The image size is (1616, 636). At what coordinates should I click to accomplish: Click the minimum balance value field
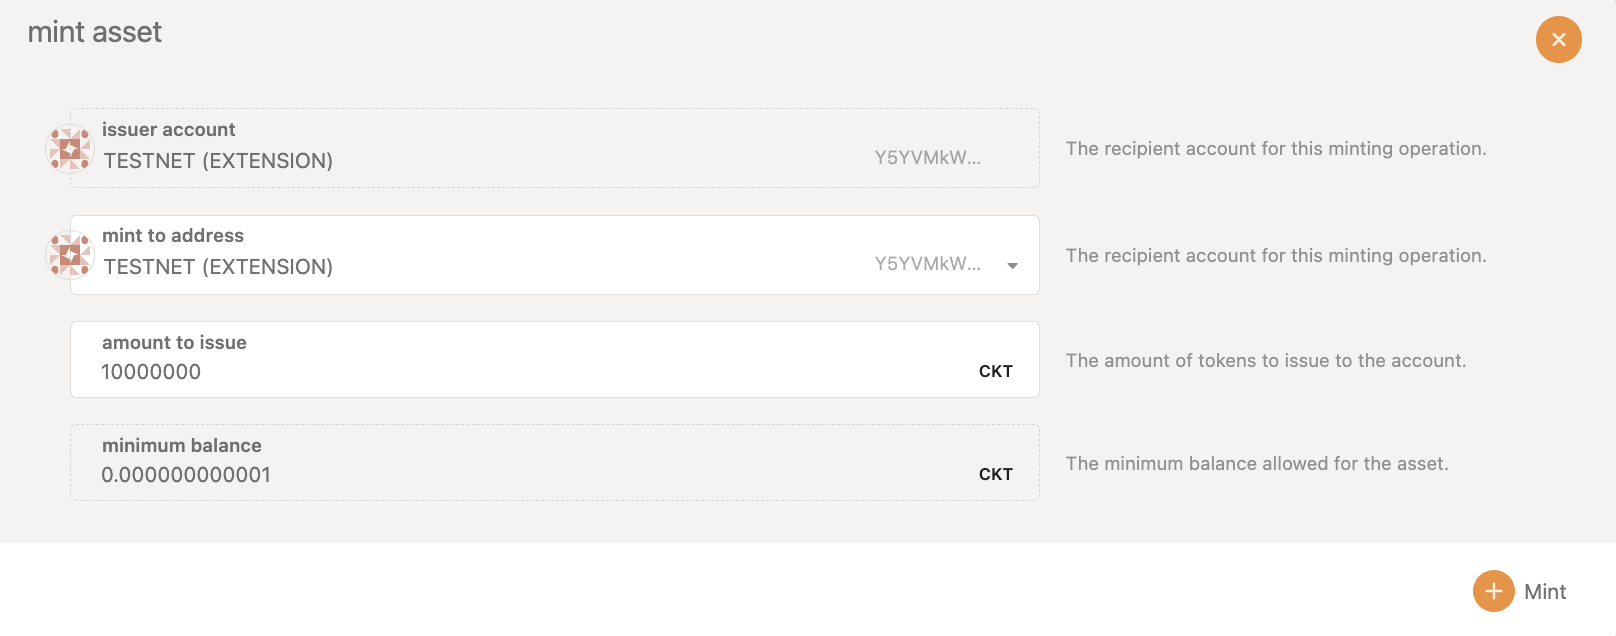coord(500,475)
